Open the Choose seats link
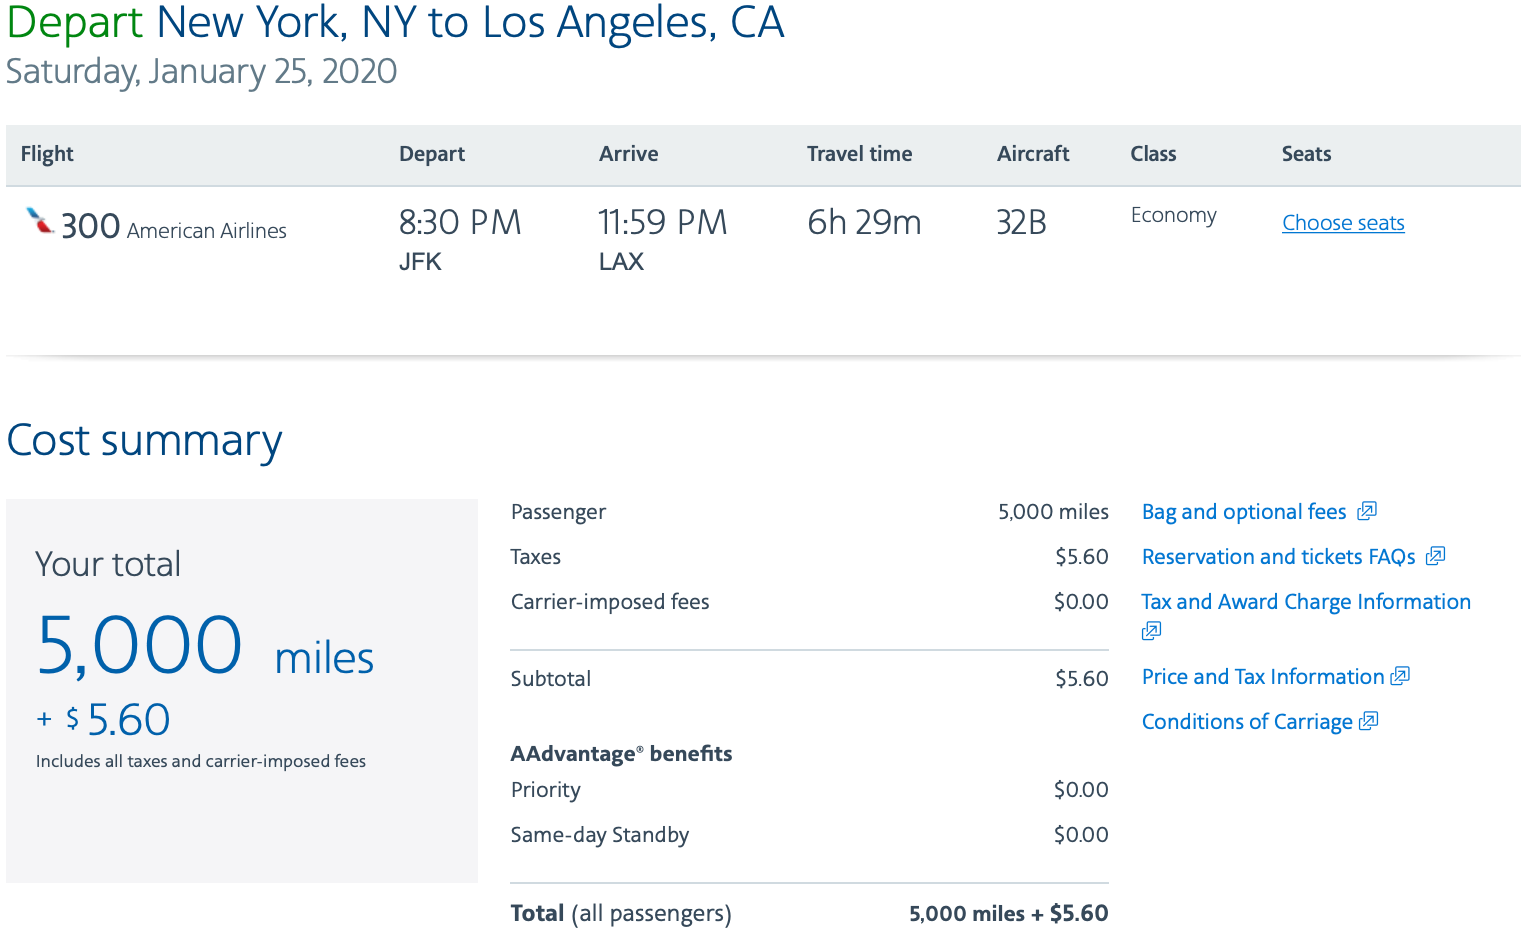This screenshot has width=1528, height=932. (1343, 223)
